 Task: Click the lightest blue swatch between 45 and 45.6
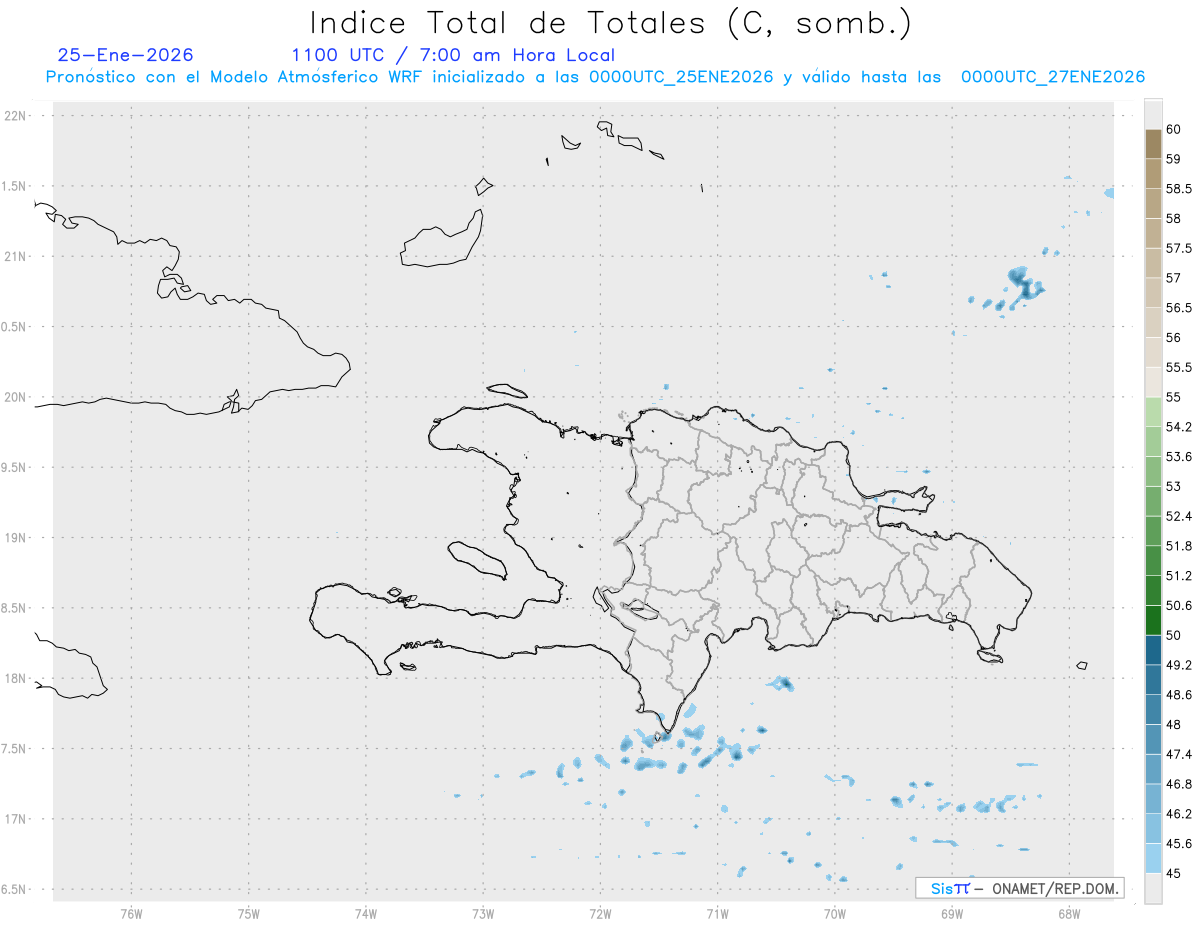[1153, 858]
